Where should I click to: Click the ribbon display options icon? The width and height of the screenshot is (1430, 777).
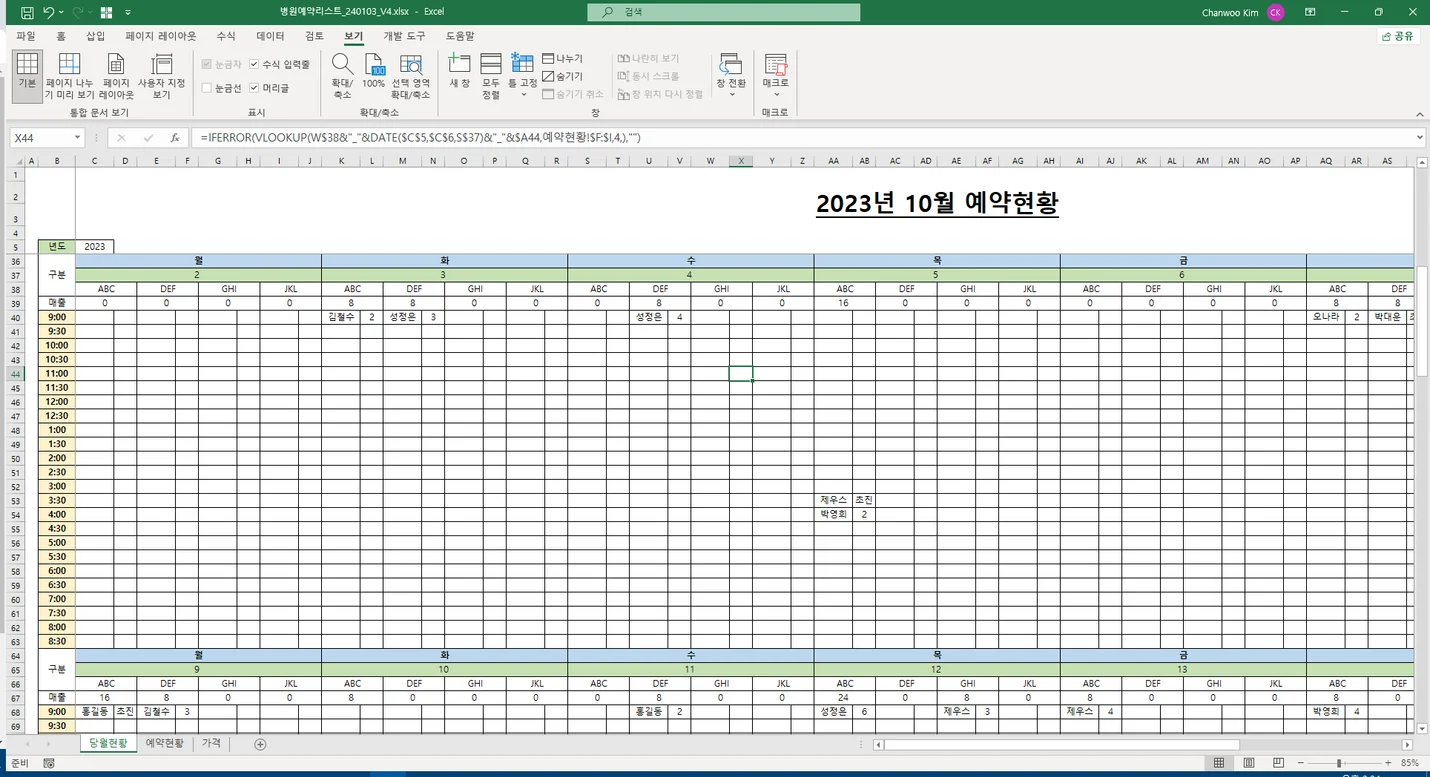(1309, 13)
